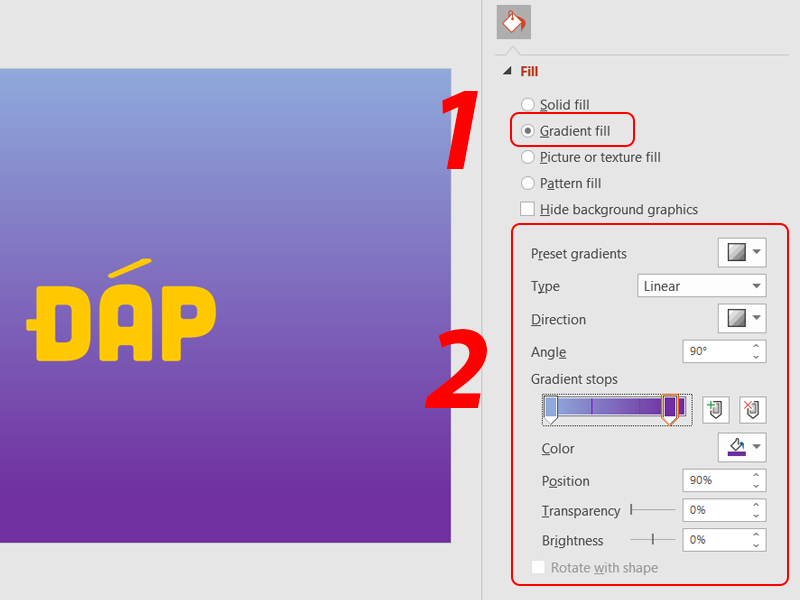Select the Solid fill radio button
The height and width of the screenshot is (600, 800).
click(x=528, y=105)
